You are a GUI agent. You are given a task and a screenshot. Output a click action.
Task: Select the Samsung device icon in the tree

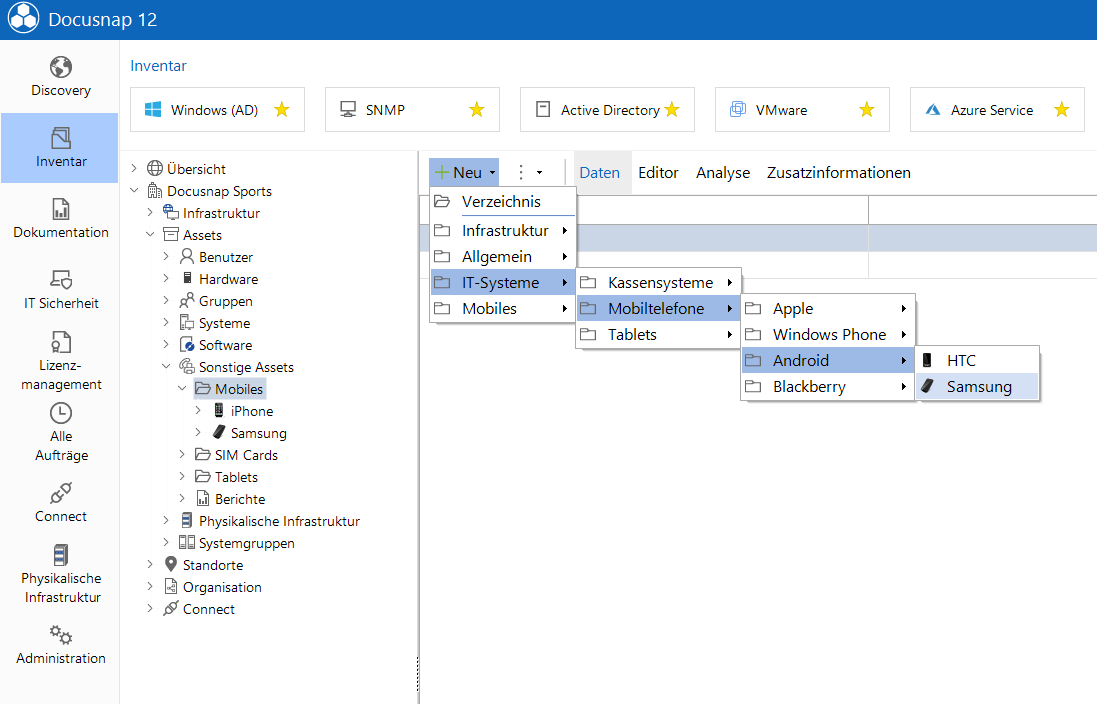(x=219, y=432)
